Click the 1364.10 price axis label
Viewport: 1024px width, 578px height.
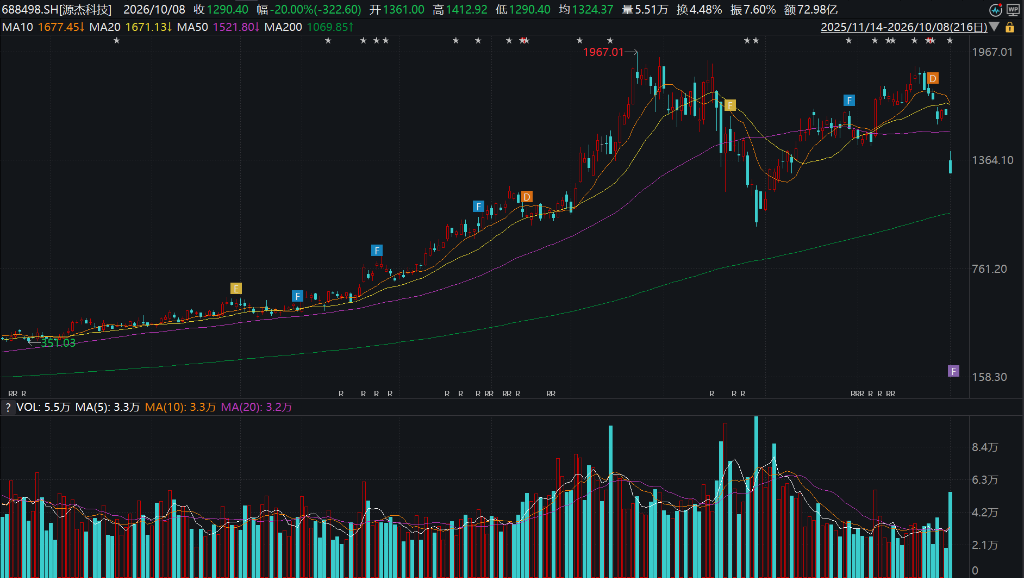pyautogui.click(x=993, y=160)
